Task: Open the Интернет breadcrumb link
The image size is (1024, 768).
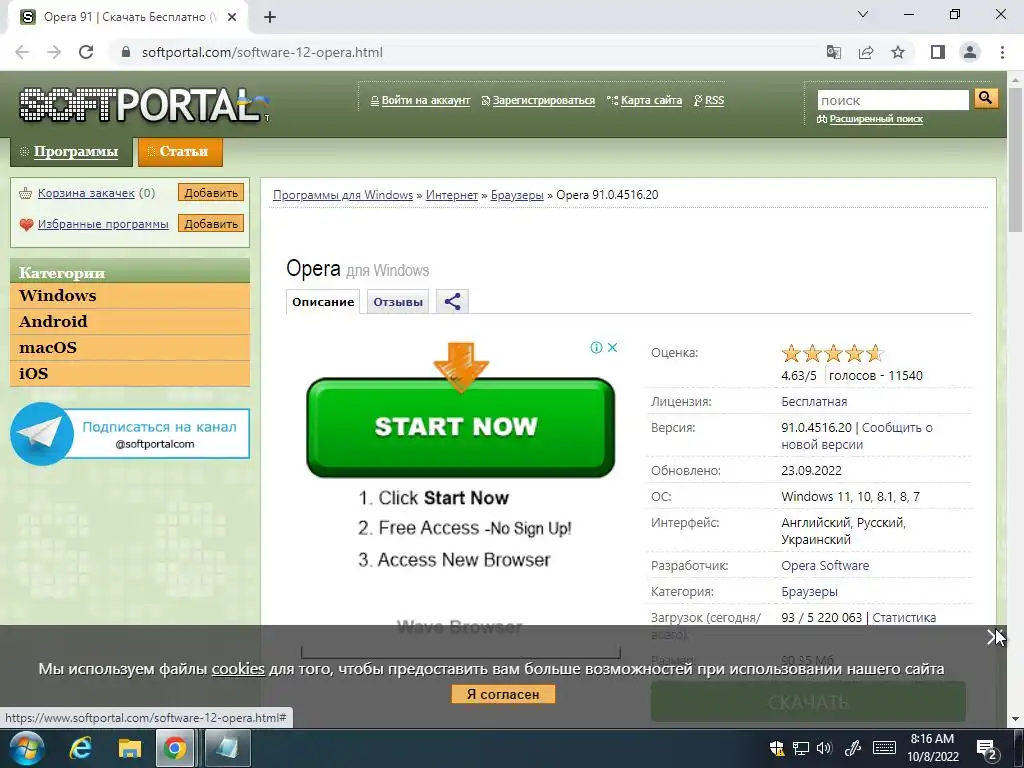Action: (452, 195)
